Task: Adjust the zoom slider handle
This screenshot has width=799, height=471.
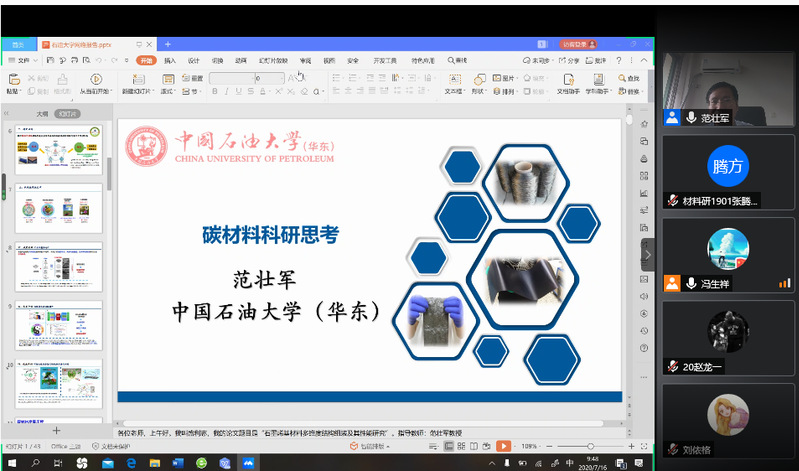Action: point(591,446)
